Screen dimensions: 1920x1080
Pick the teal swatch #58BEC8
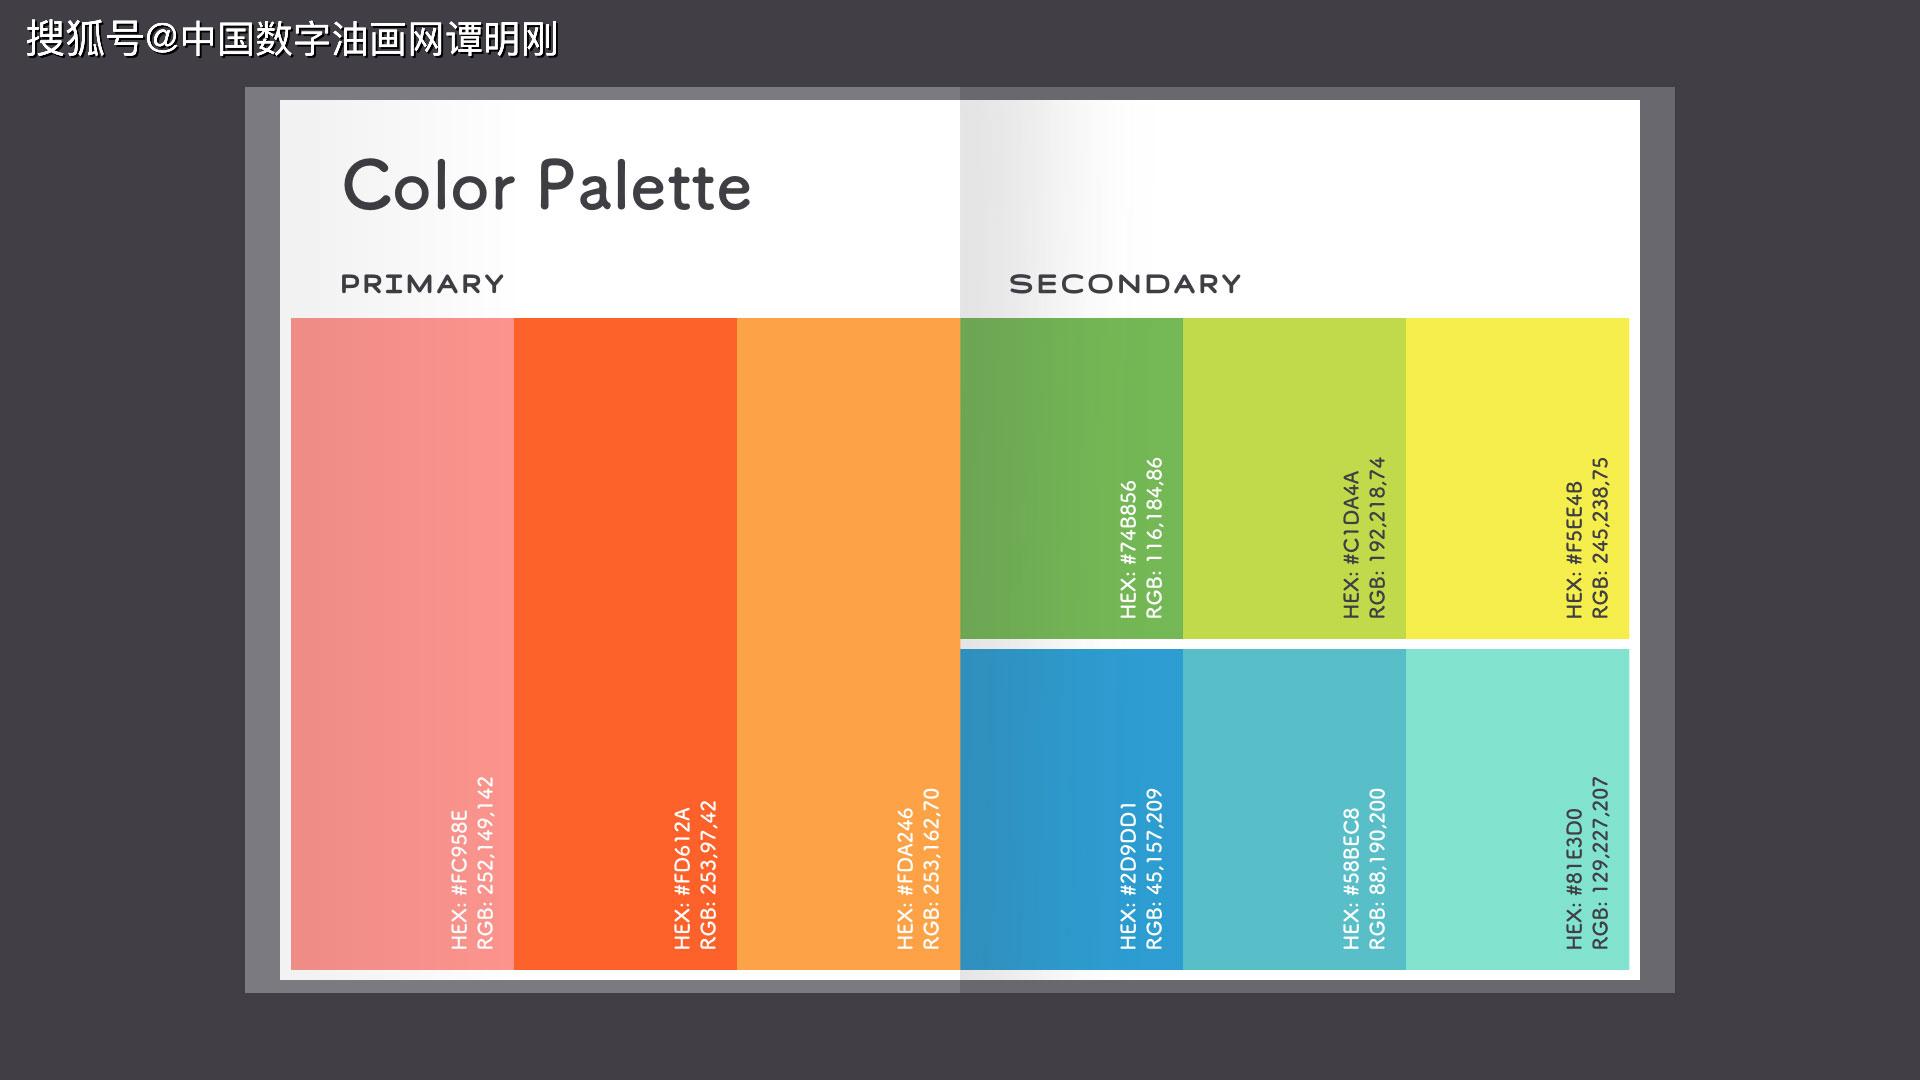(x=1294, y=809)
